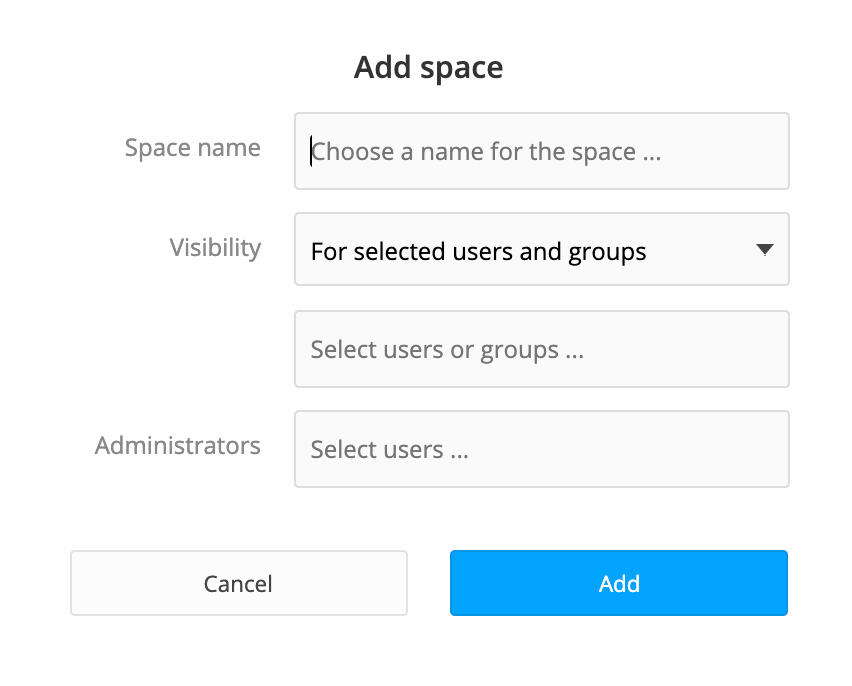The width and height of the screenshot is (852, 686).
Task: Click the 'Add space' dialog heading
Action: pos(428,68)
